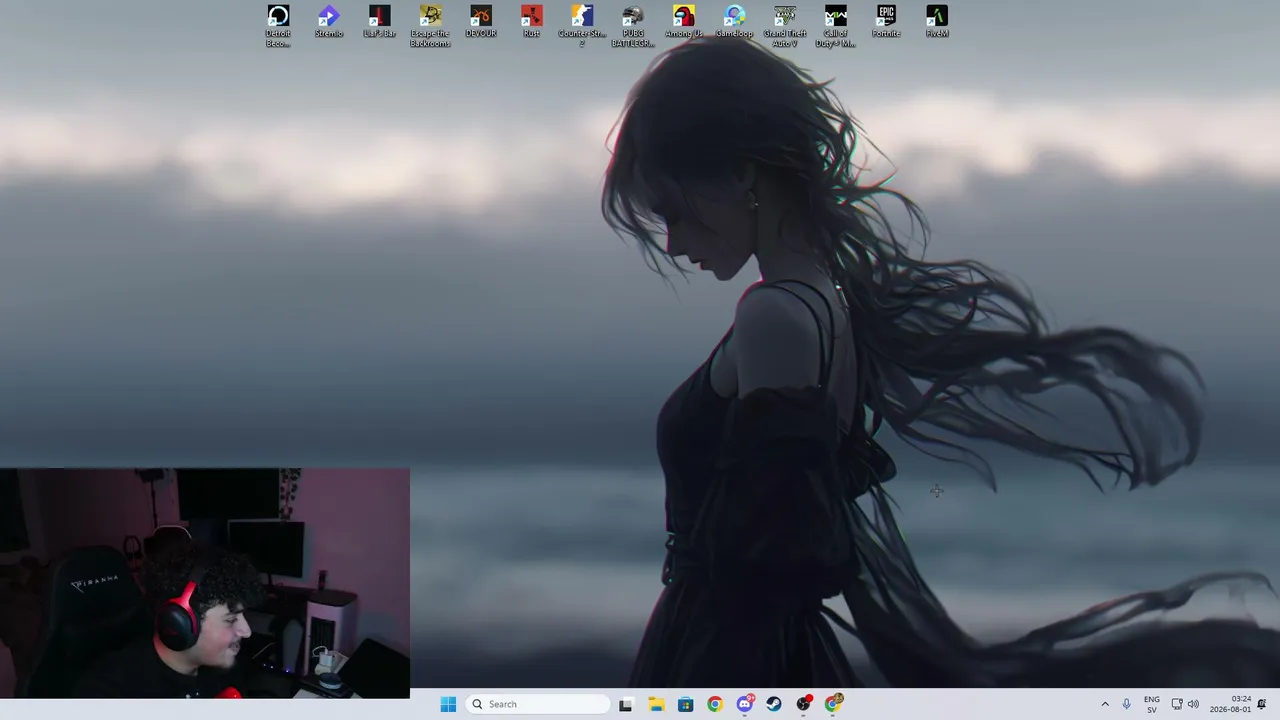The width and height of the screenshot is (1280, 720).
Task: Open Microsoft Store from the taskbar
Action: click(x=685, y=704)
